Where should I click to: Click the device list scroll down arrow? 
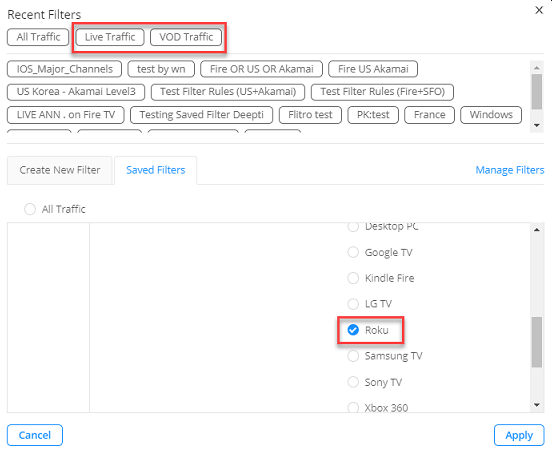click(x=537, y=405)
